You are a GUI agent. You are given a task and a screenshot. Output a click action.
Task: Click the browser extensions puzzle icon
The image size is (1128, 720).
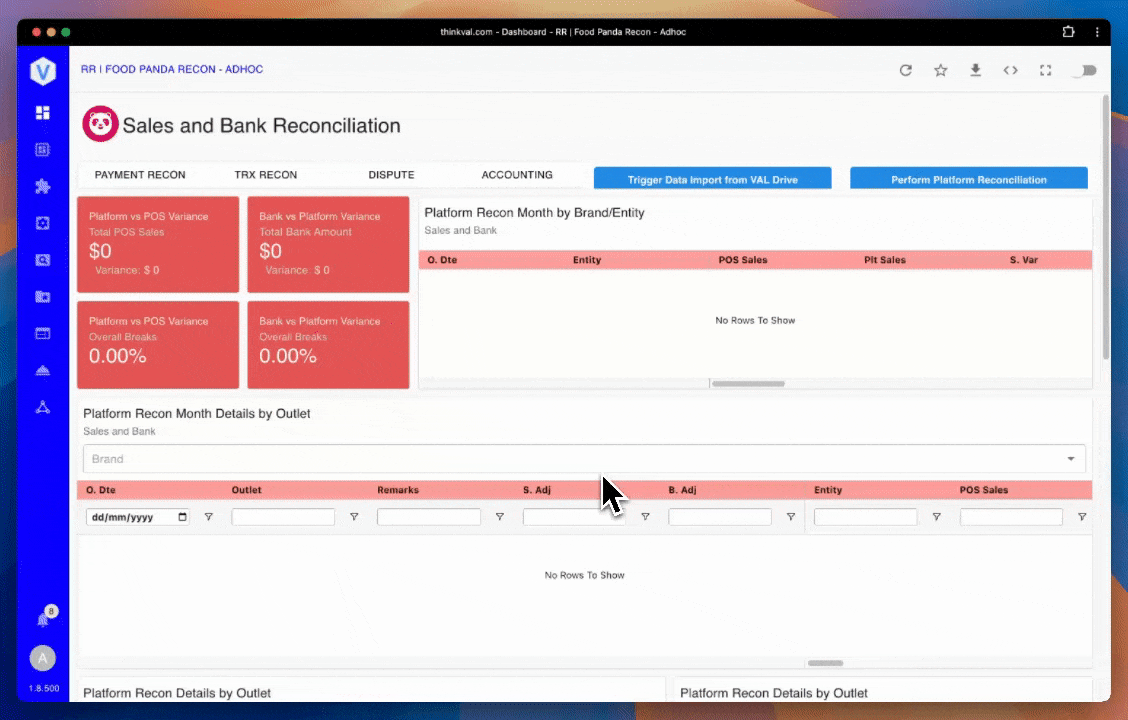[x=1068, y=32]
